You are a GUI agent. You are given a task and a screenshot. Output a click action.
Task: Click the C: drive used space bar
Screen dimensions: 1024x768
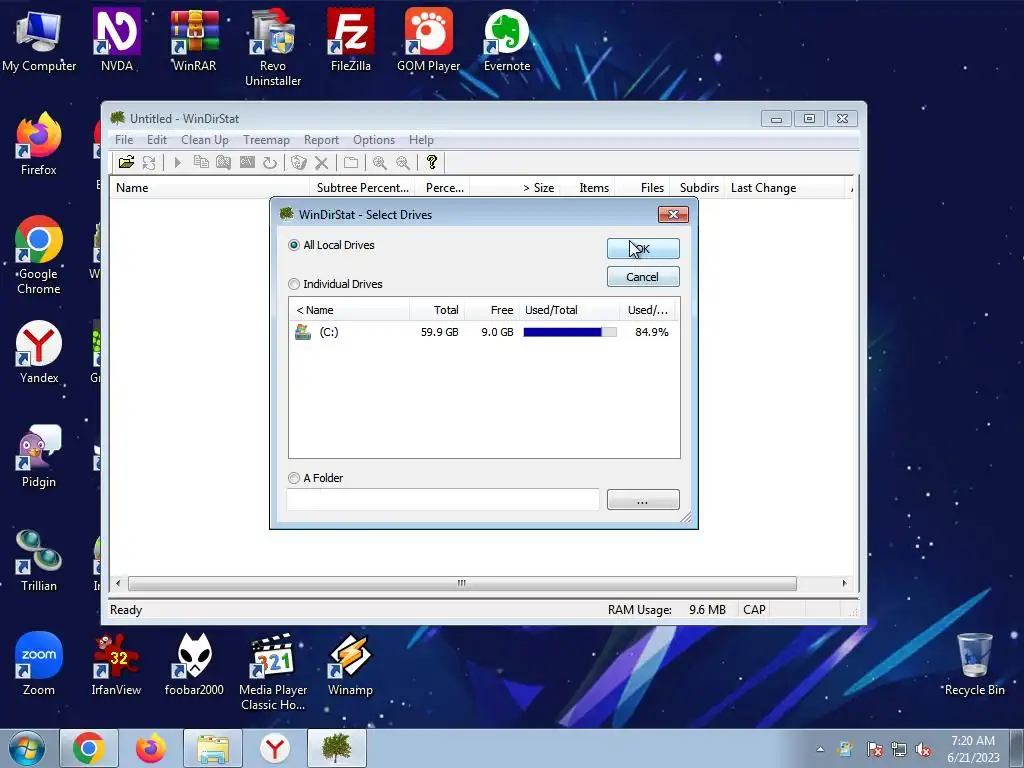coord(570,332)
